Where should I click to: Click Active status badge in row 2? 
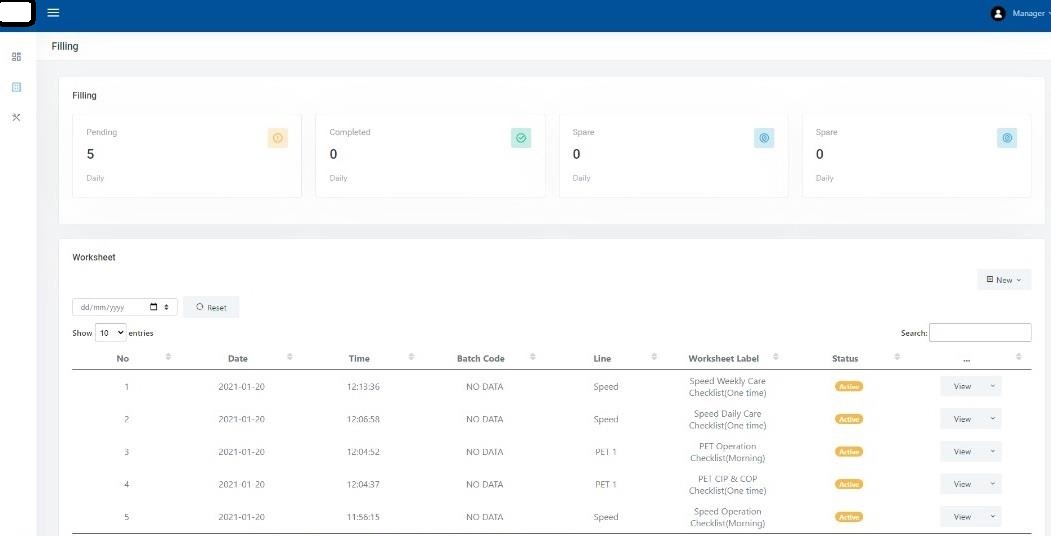(x=849, y=419)
